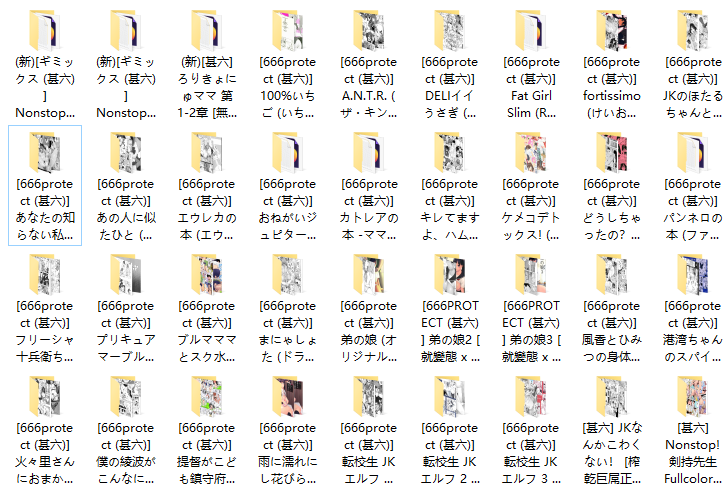The height and width of the screenshot is (487, 727).
Task: Click the ブルマママとスク水 folder icon
Action: click(207, 275)
